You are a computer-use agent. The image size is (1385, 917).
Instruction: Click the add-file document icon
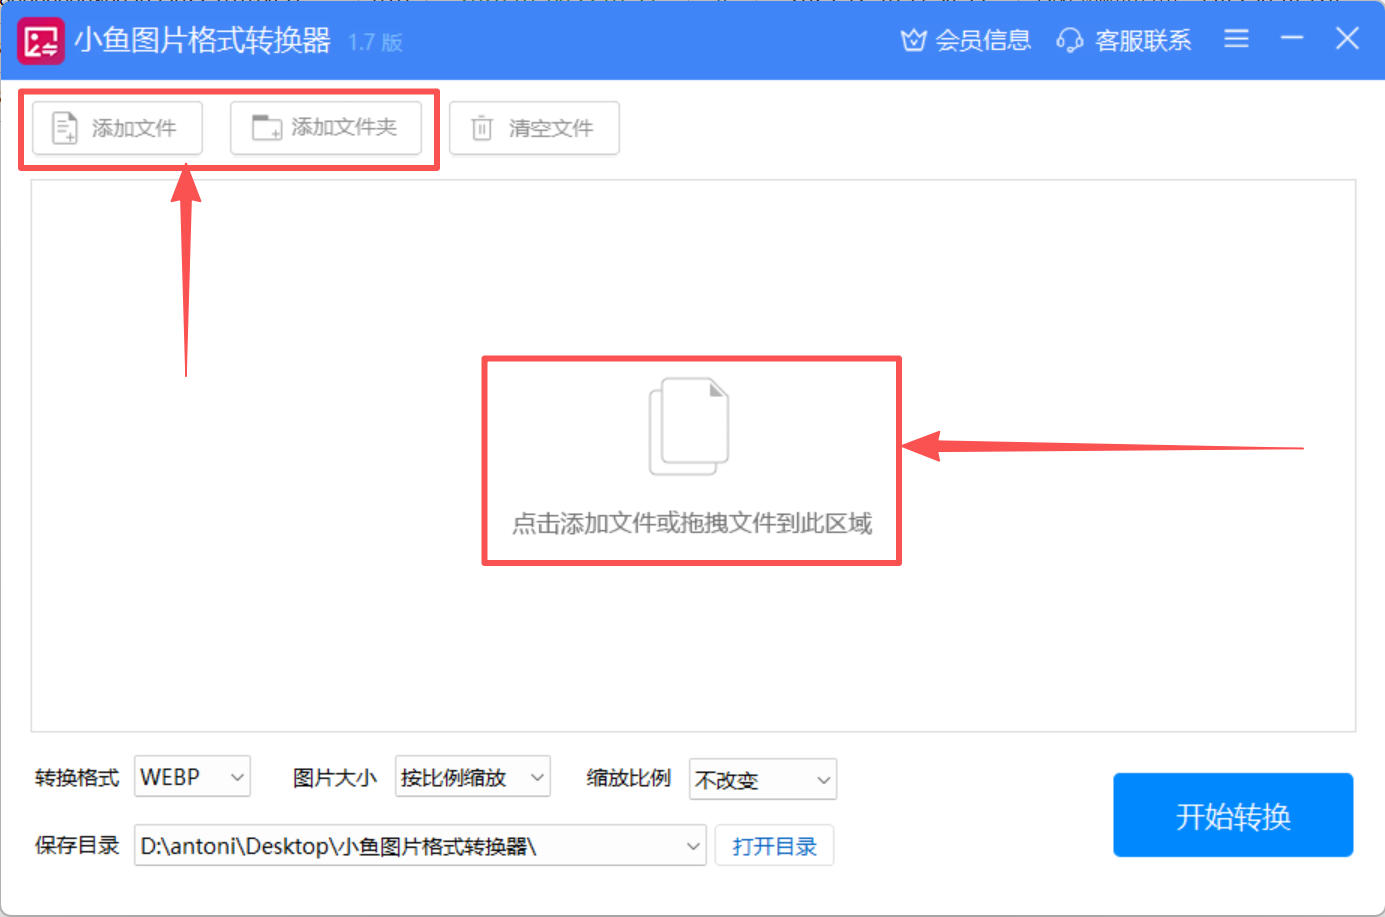(65, 128)
